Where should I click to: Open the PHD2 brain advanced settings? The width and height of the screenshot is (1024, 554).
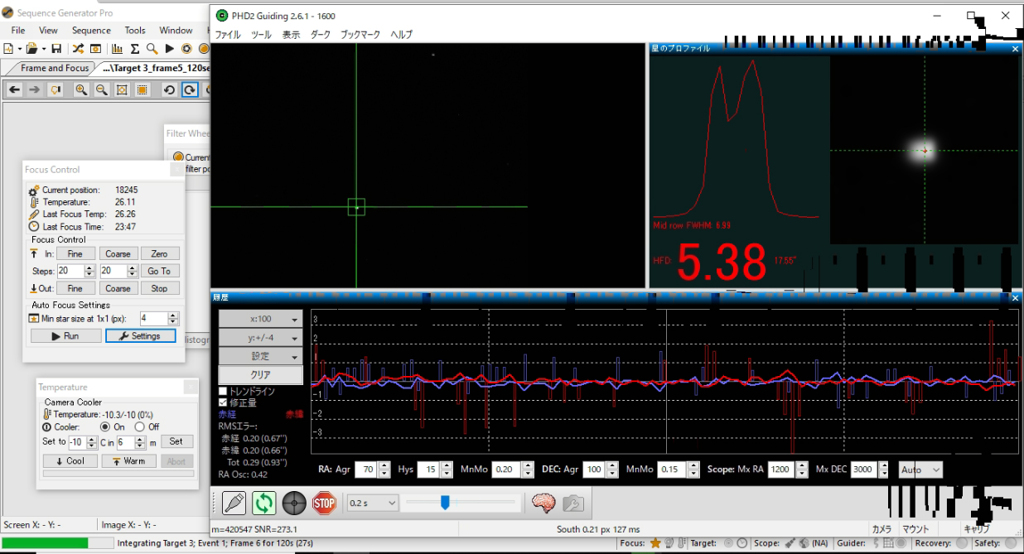[x=543, y=503]
